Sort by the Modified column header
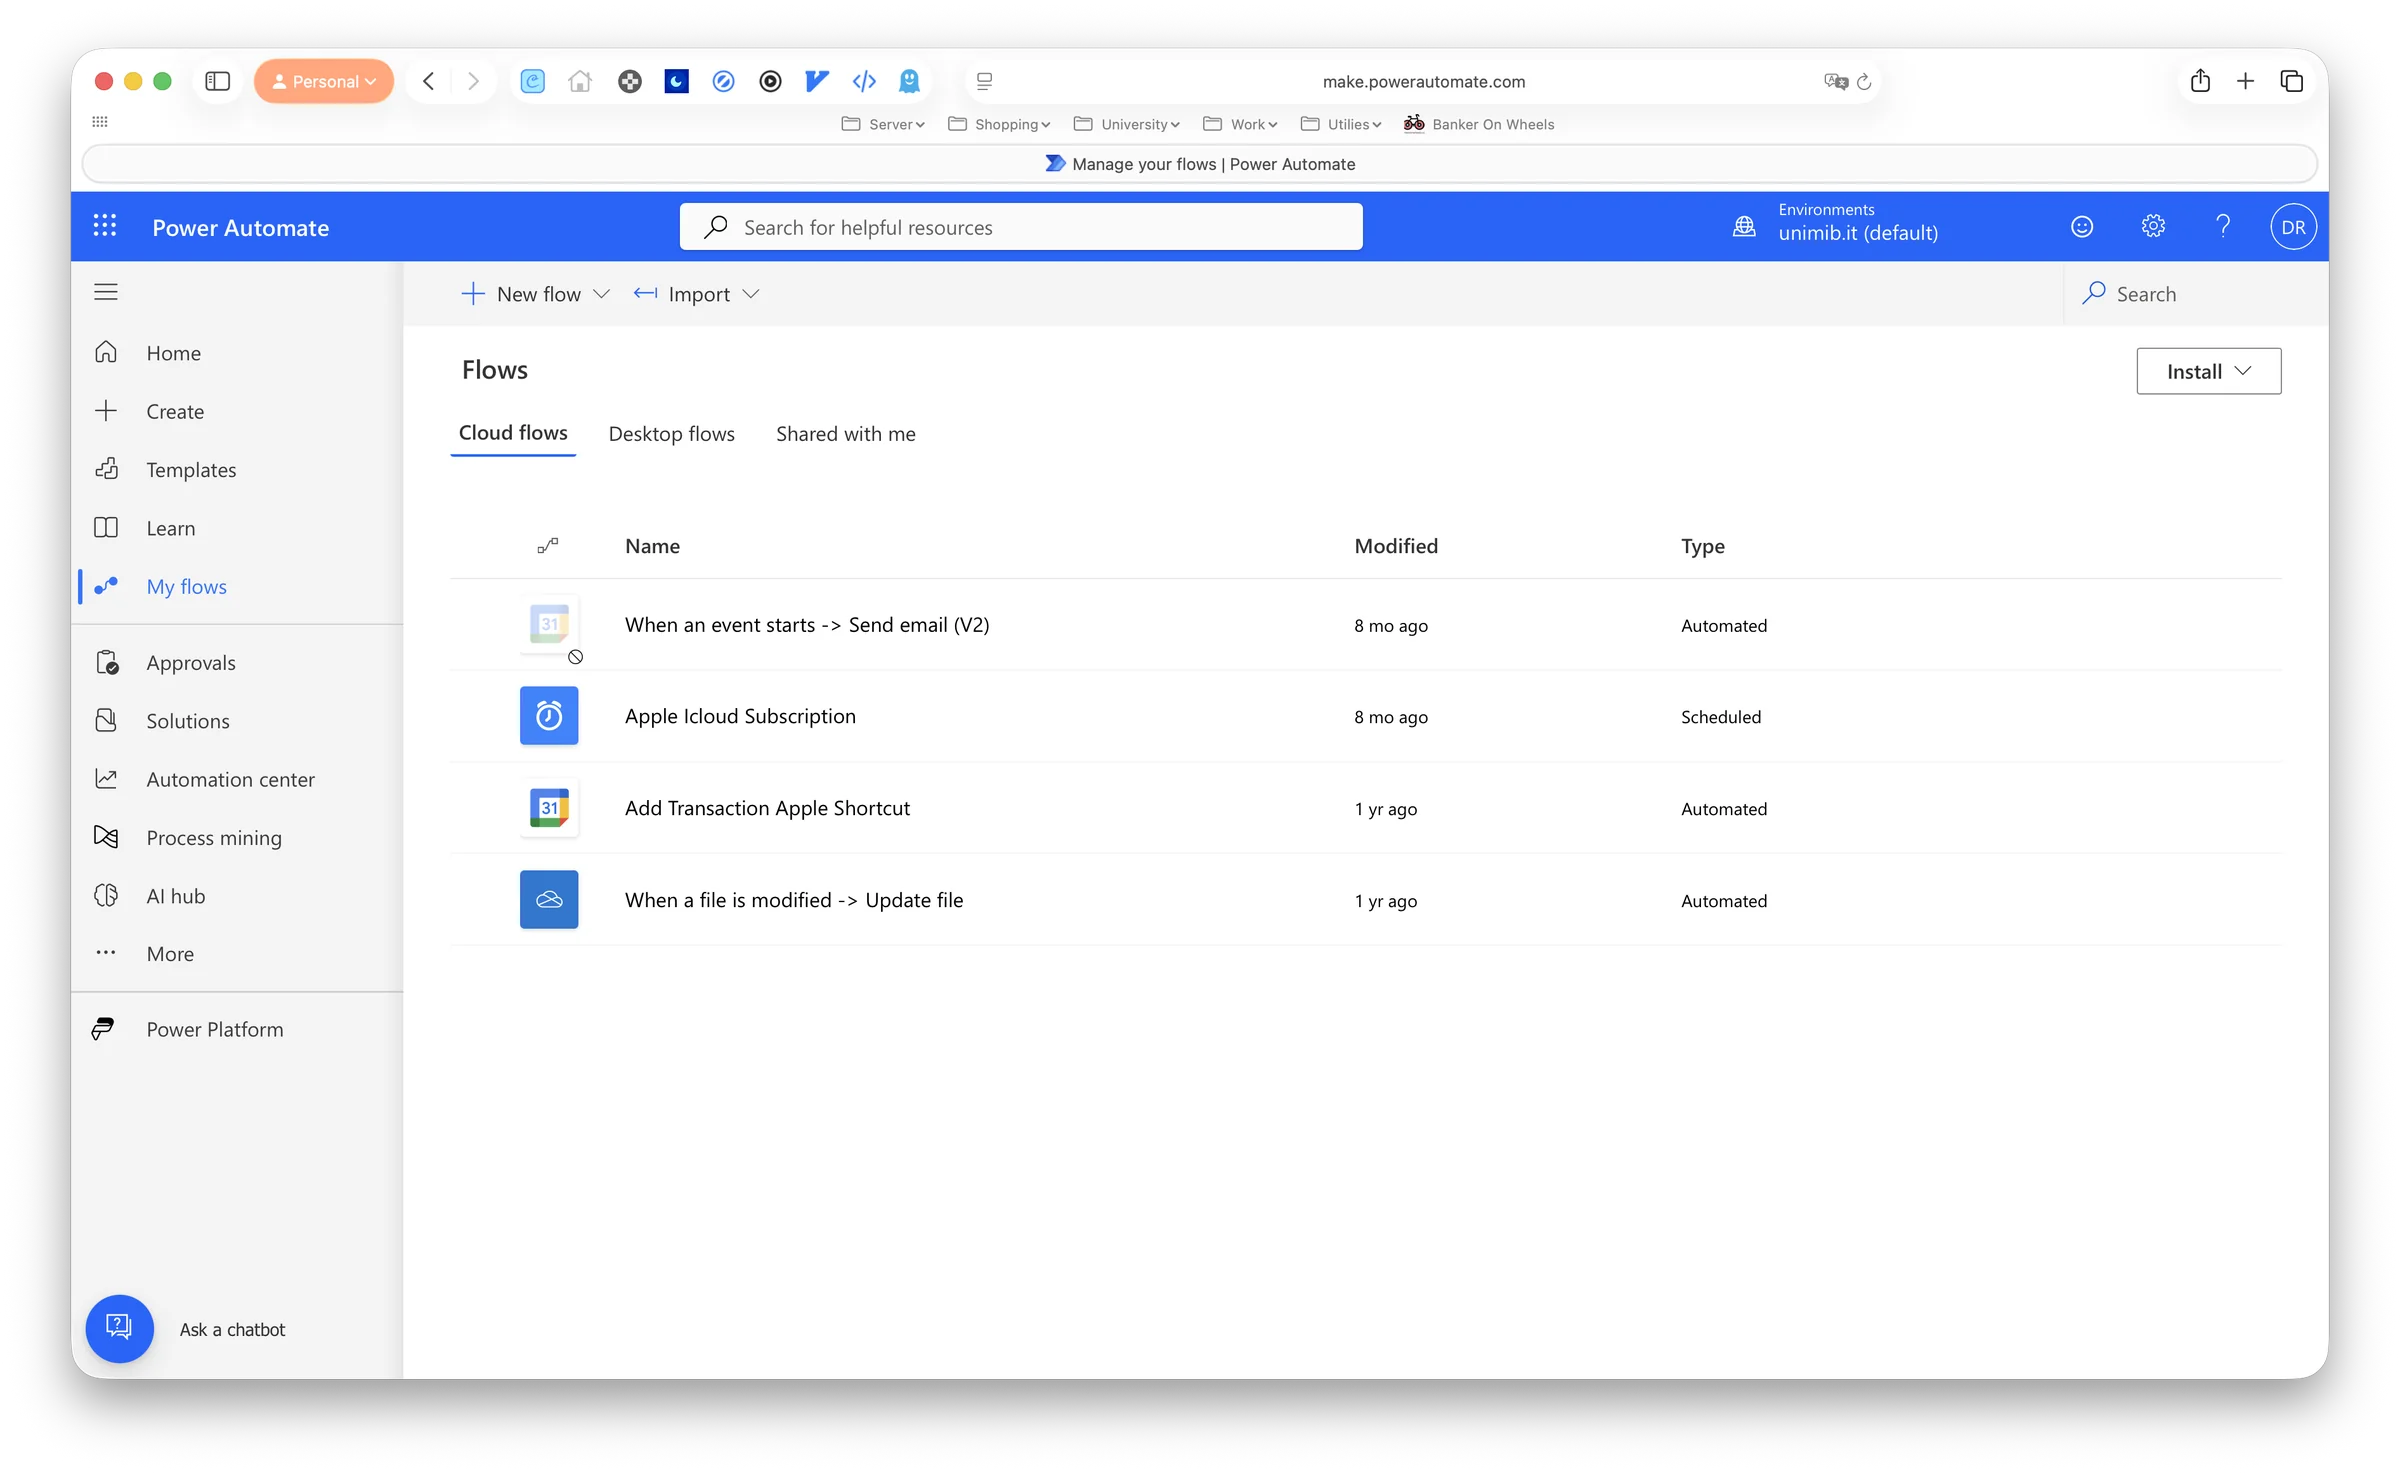The image size is (2400, 1473). (1396, 546)
